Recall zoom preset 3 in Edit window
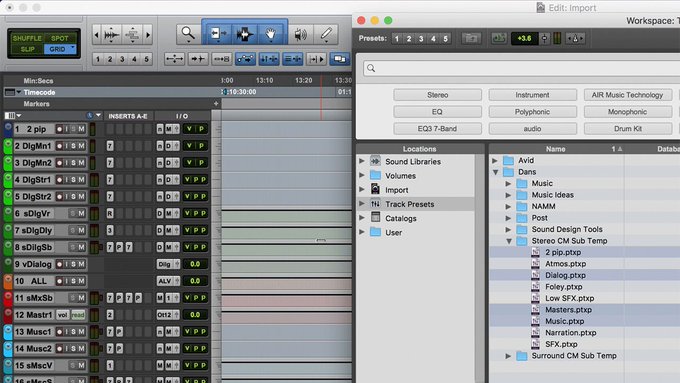This screenshot has width=680, height=383. click(122, 59)
